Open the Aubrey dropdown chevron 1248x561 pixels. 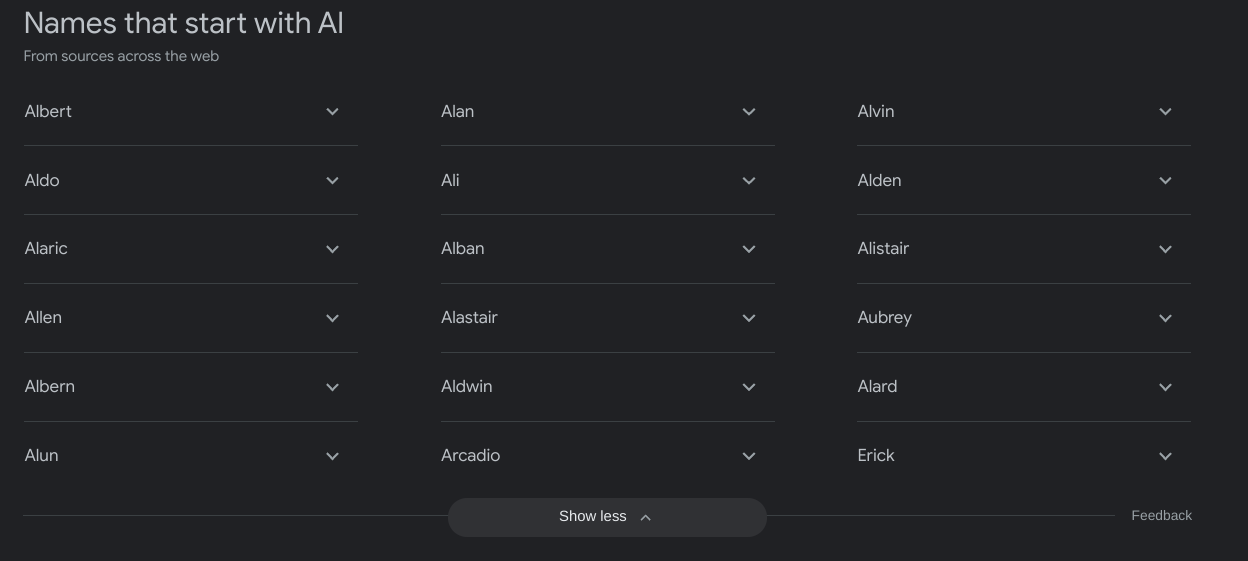coord(1165,318)
